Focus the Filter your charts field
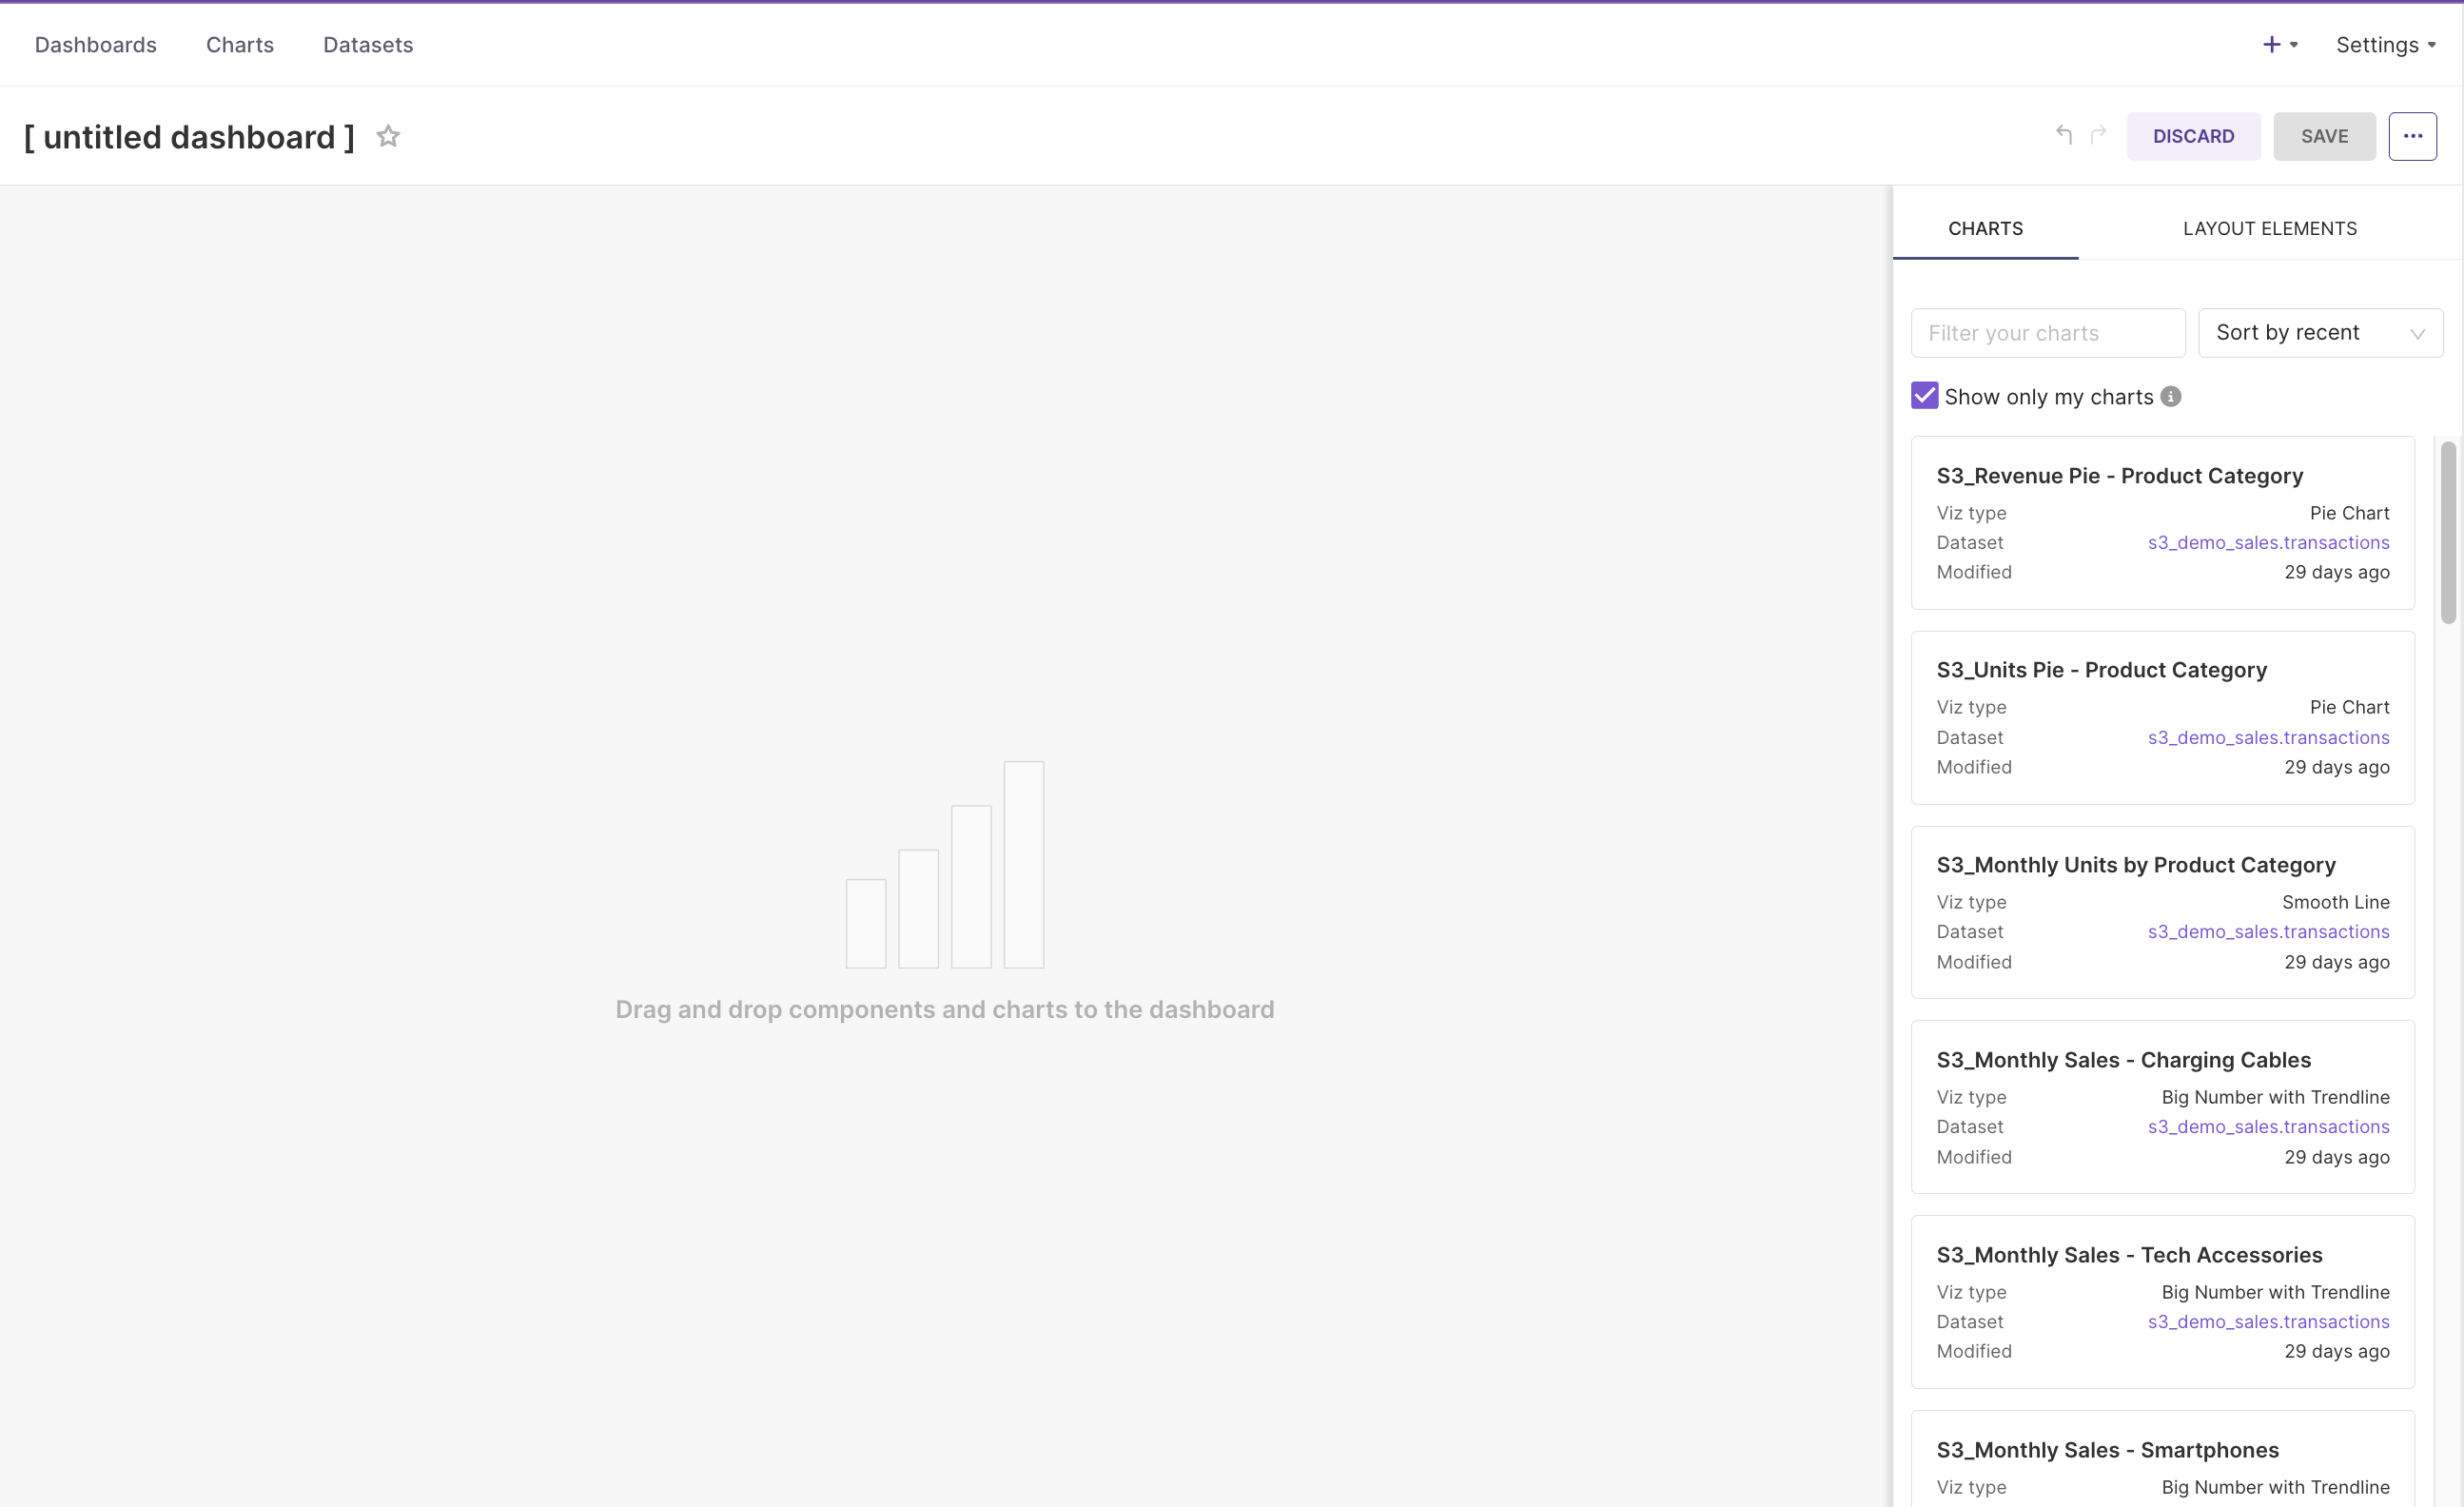This screenshot has width=2464, height=1507. [x=2047, y=333]
